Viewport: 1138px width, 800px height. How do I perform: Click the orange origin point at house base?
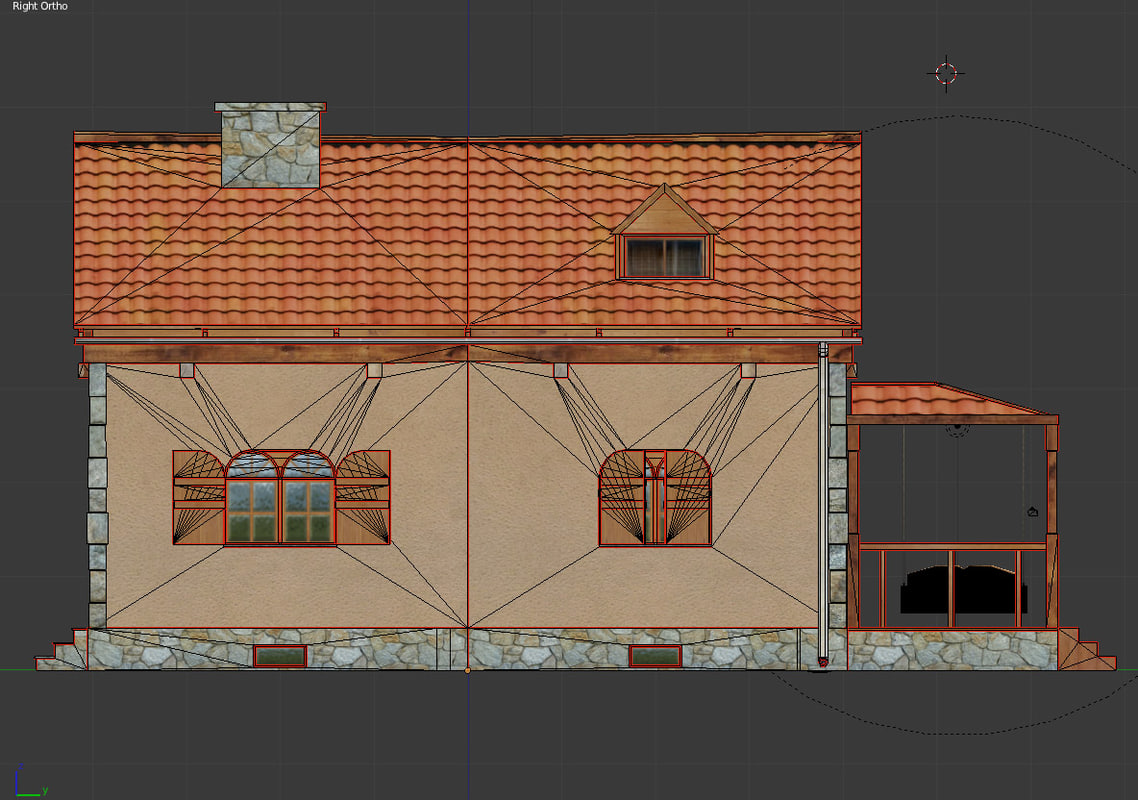click(468, 670)
